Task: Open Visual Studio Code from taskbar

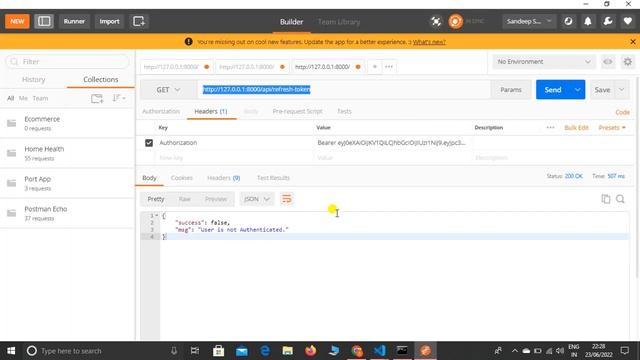Action: point(380,351)
